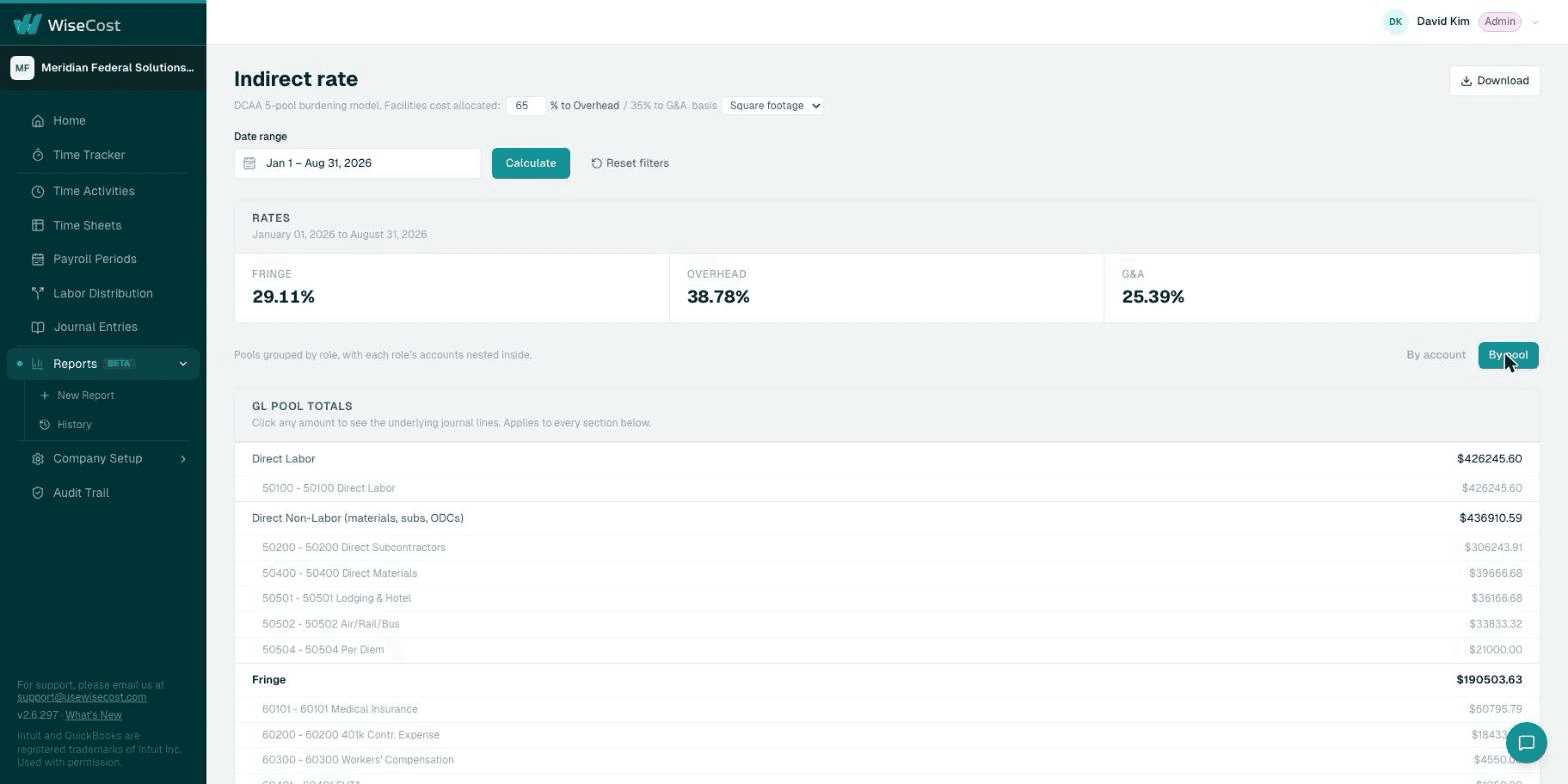Image resolution: width=1568 pixels, height=784 pixels.
Task: Collapse the Reports menu chevron
Action: pyautogui.click(x=183, y=364)
